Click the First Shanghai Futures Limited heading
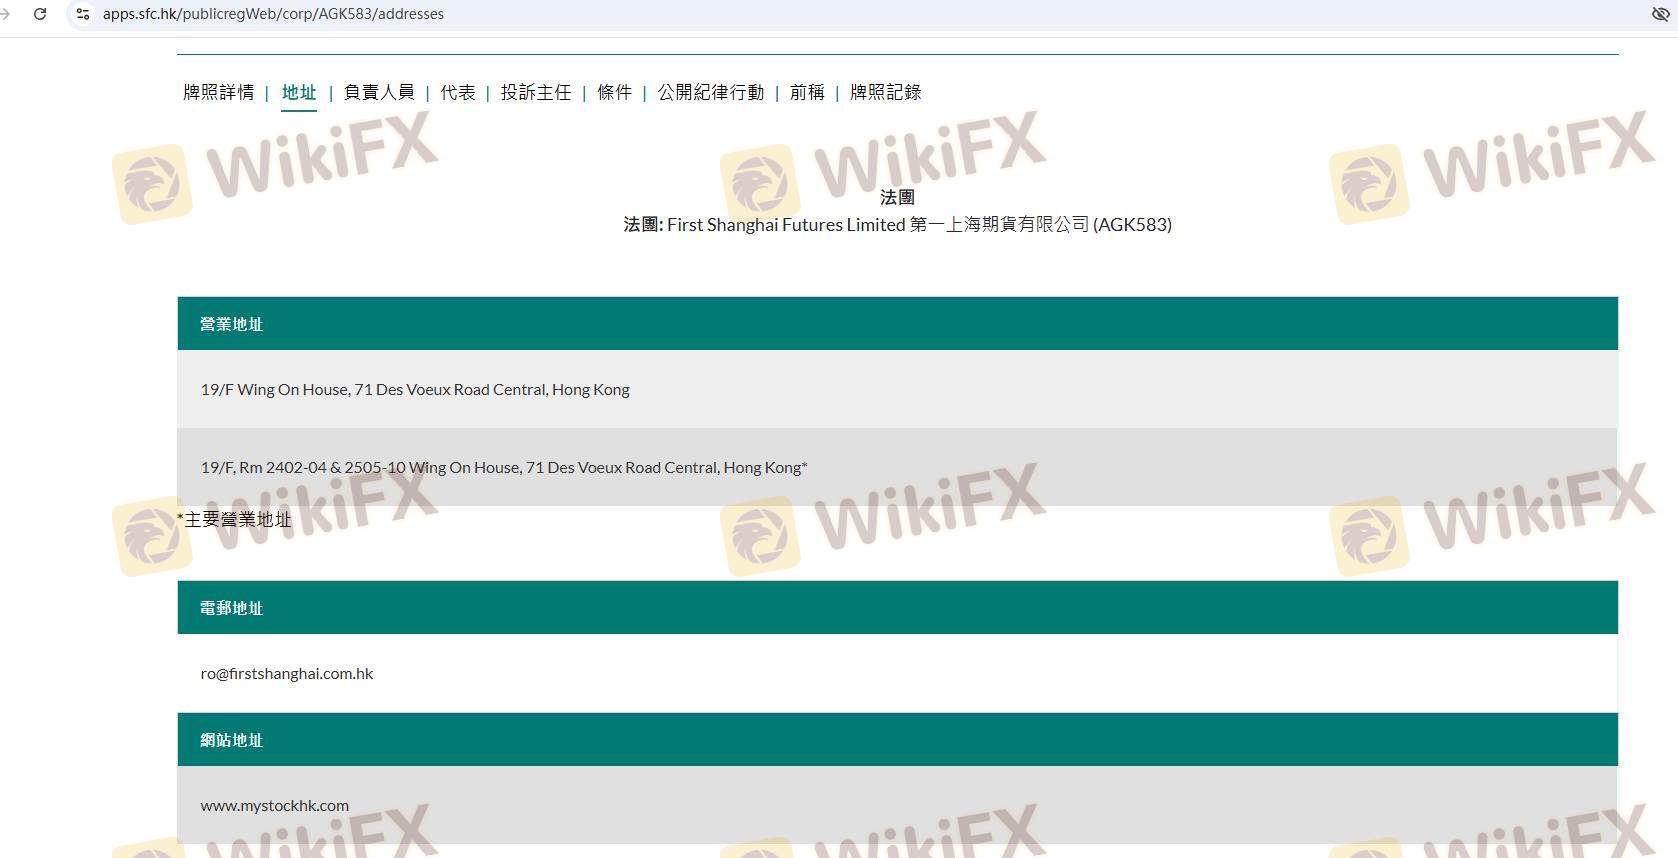The width and height of the screenshot is (1678, 858). pos(897,225)
